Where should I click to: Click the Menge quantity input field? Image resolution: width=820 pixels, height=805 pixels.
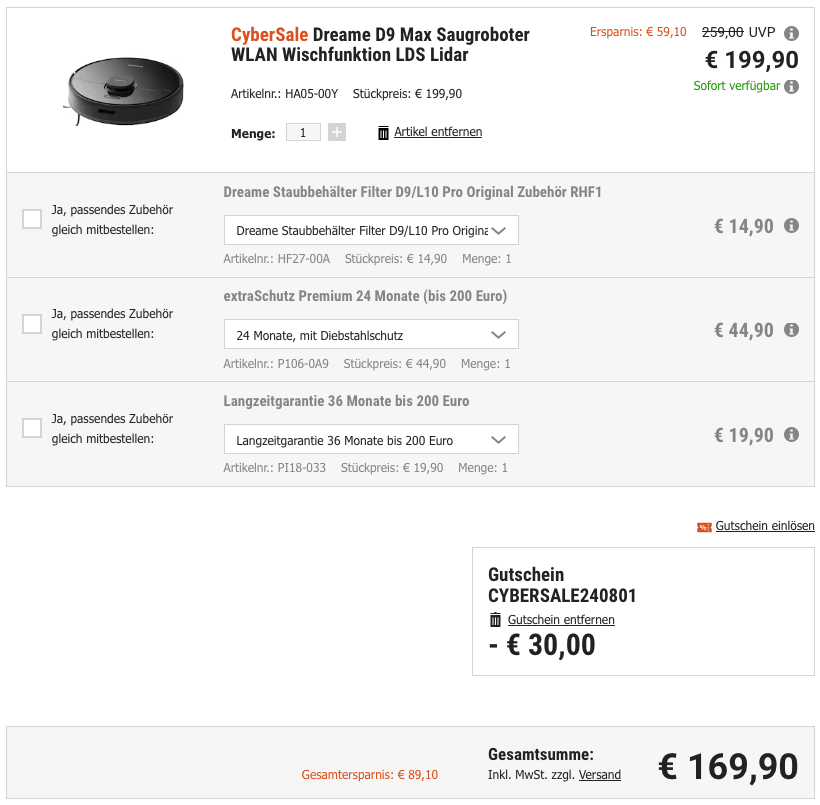click(x=303, y=132)
